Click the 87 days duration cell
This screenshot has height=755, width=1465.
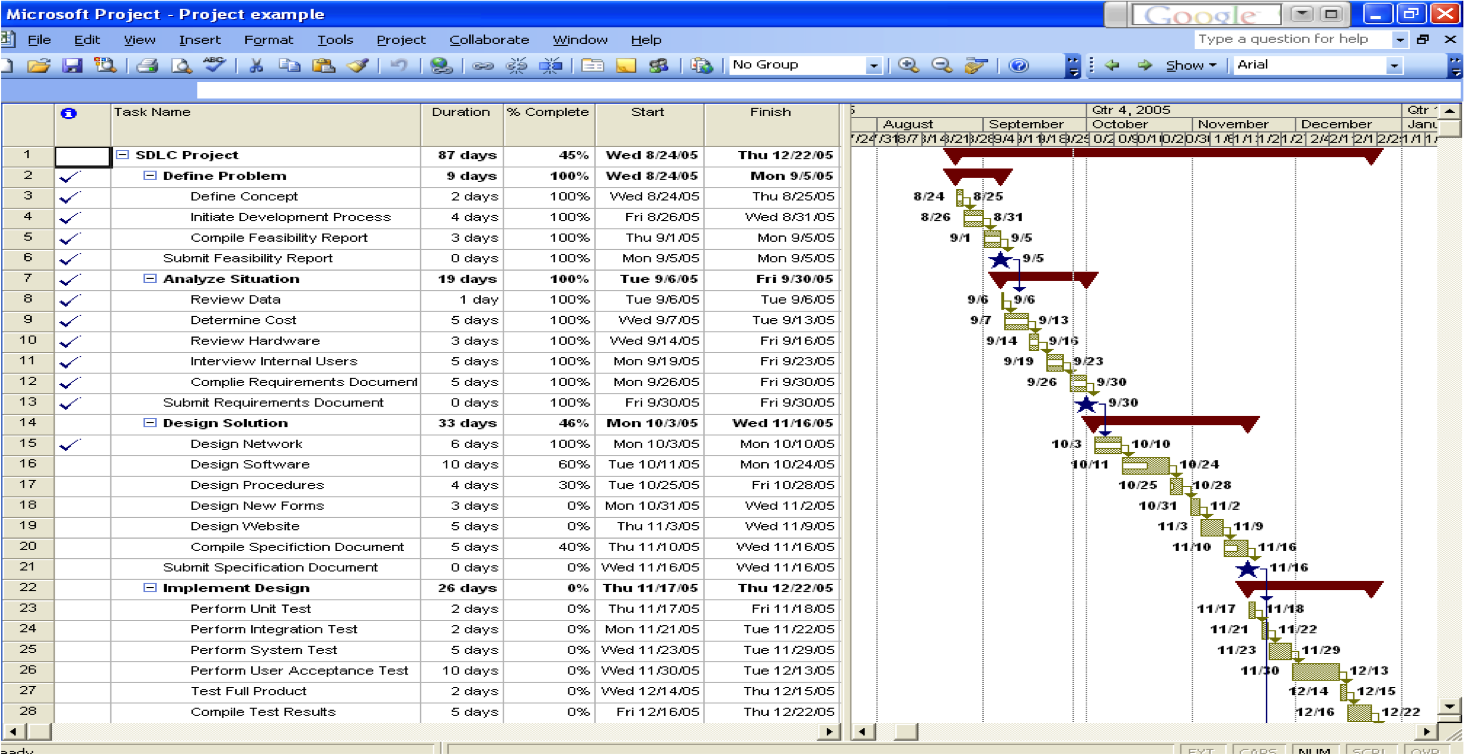coord(462,155)
